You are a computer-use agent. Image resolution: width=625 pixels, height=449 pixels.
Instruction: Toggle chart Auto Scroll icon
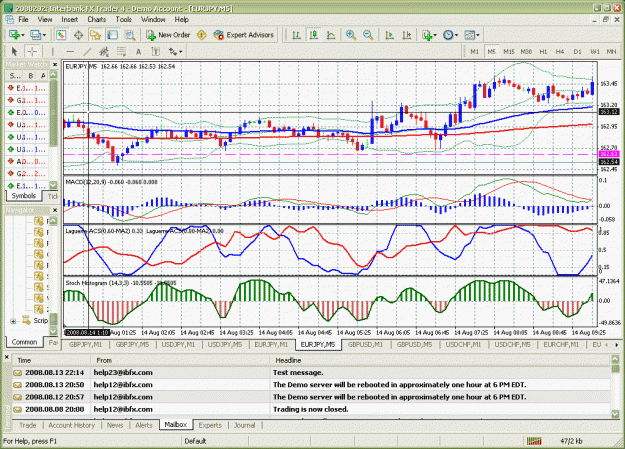pos(389,35)
